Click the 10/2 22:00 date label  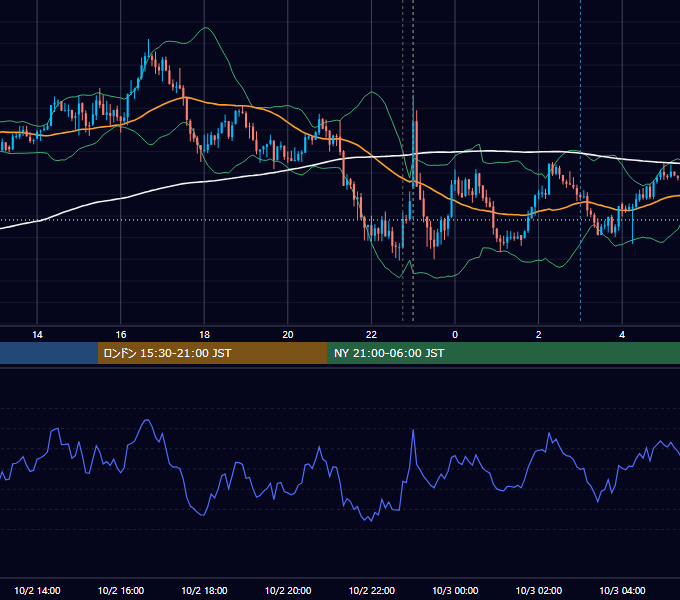(372, 590)
